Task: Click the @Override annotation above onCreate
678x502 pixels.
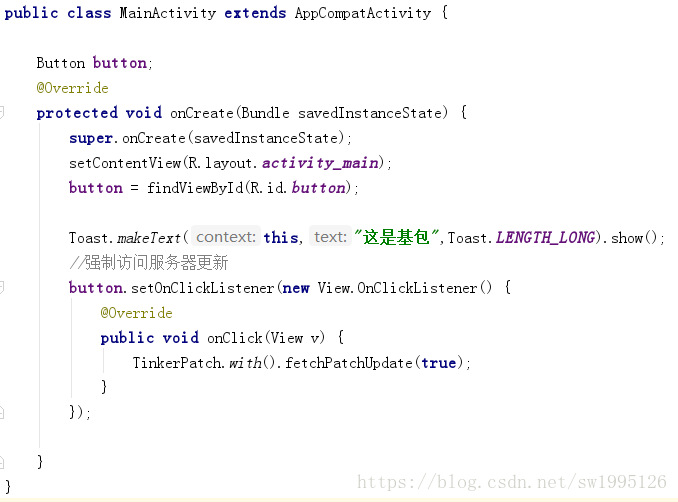Action: tap(72, 88)
